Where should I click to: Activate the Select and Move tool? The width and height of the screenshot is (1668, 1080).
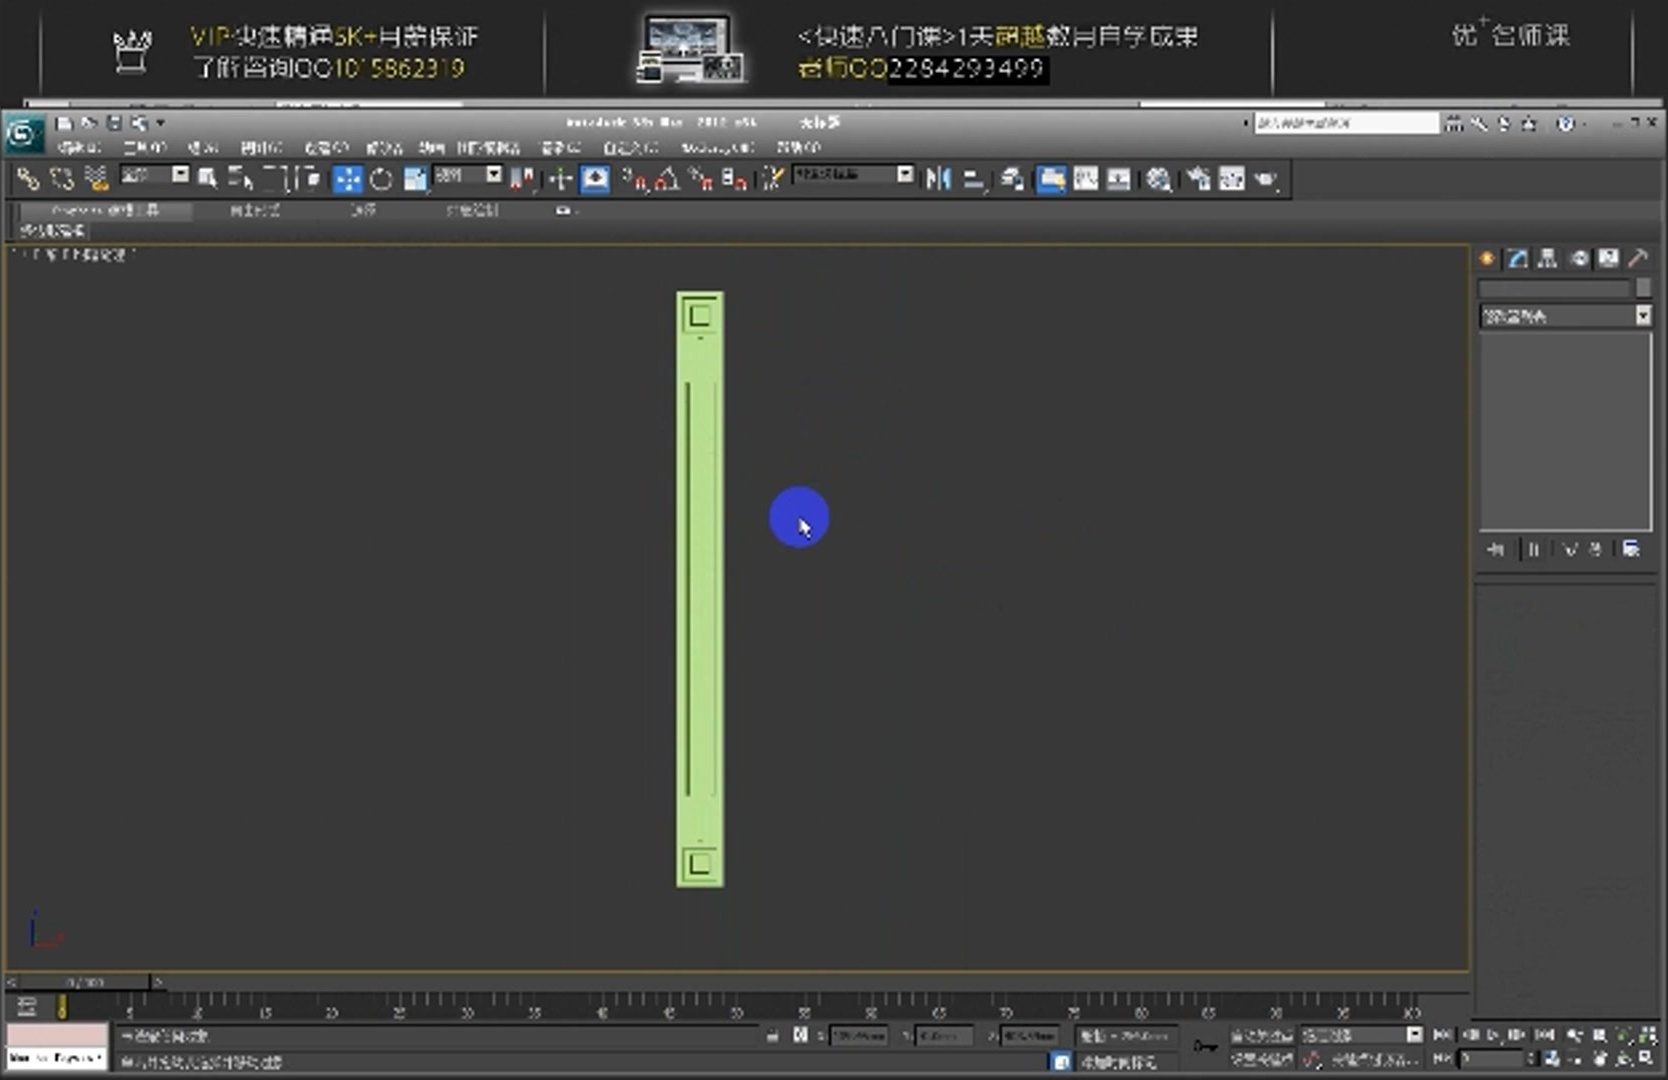pos(347,179)
